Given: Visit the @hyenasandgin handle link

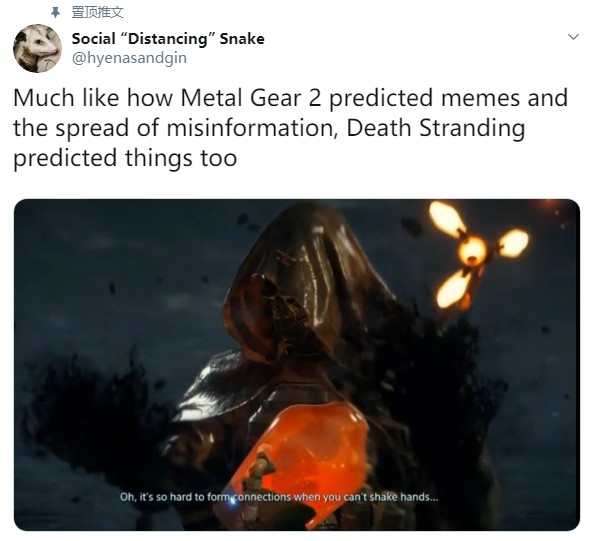Looking at the screenshot, I should (129, 58).
